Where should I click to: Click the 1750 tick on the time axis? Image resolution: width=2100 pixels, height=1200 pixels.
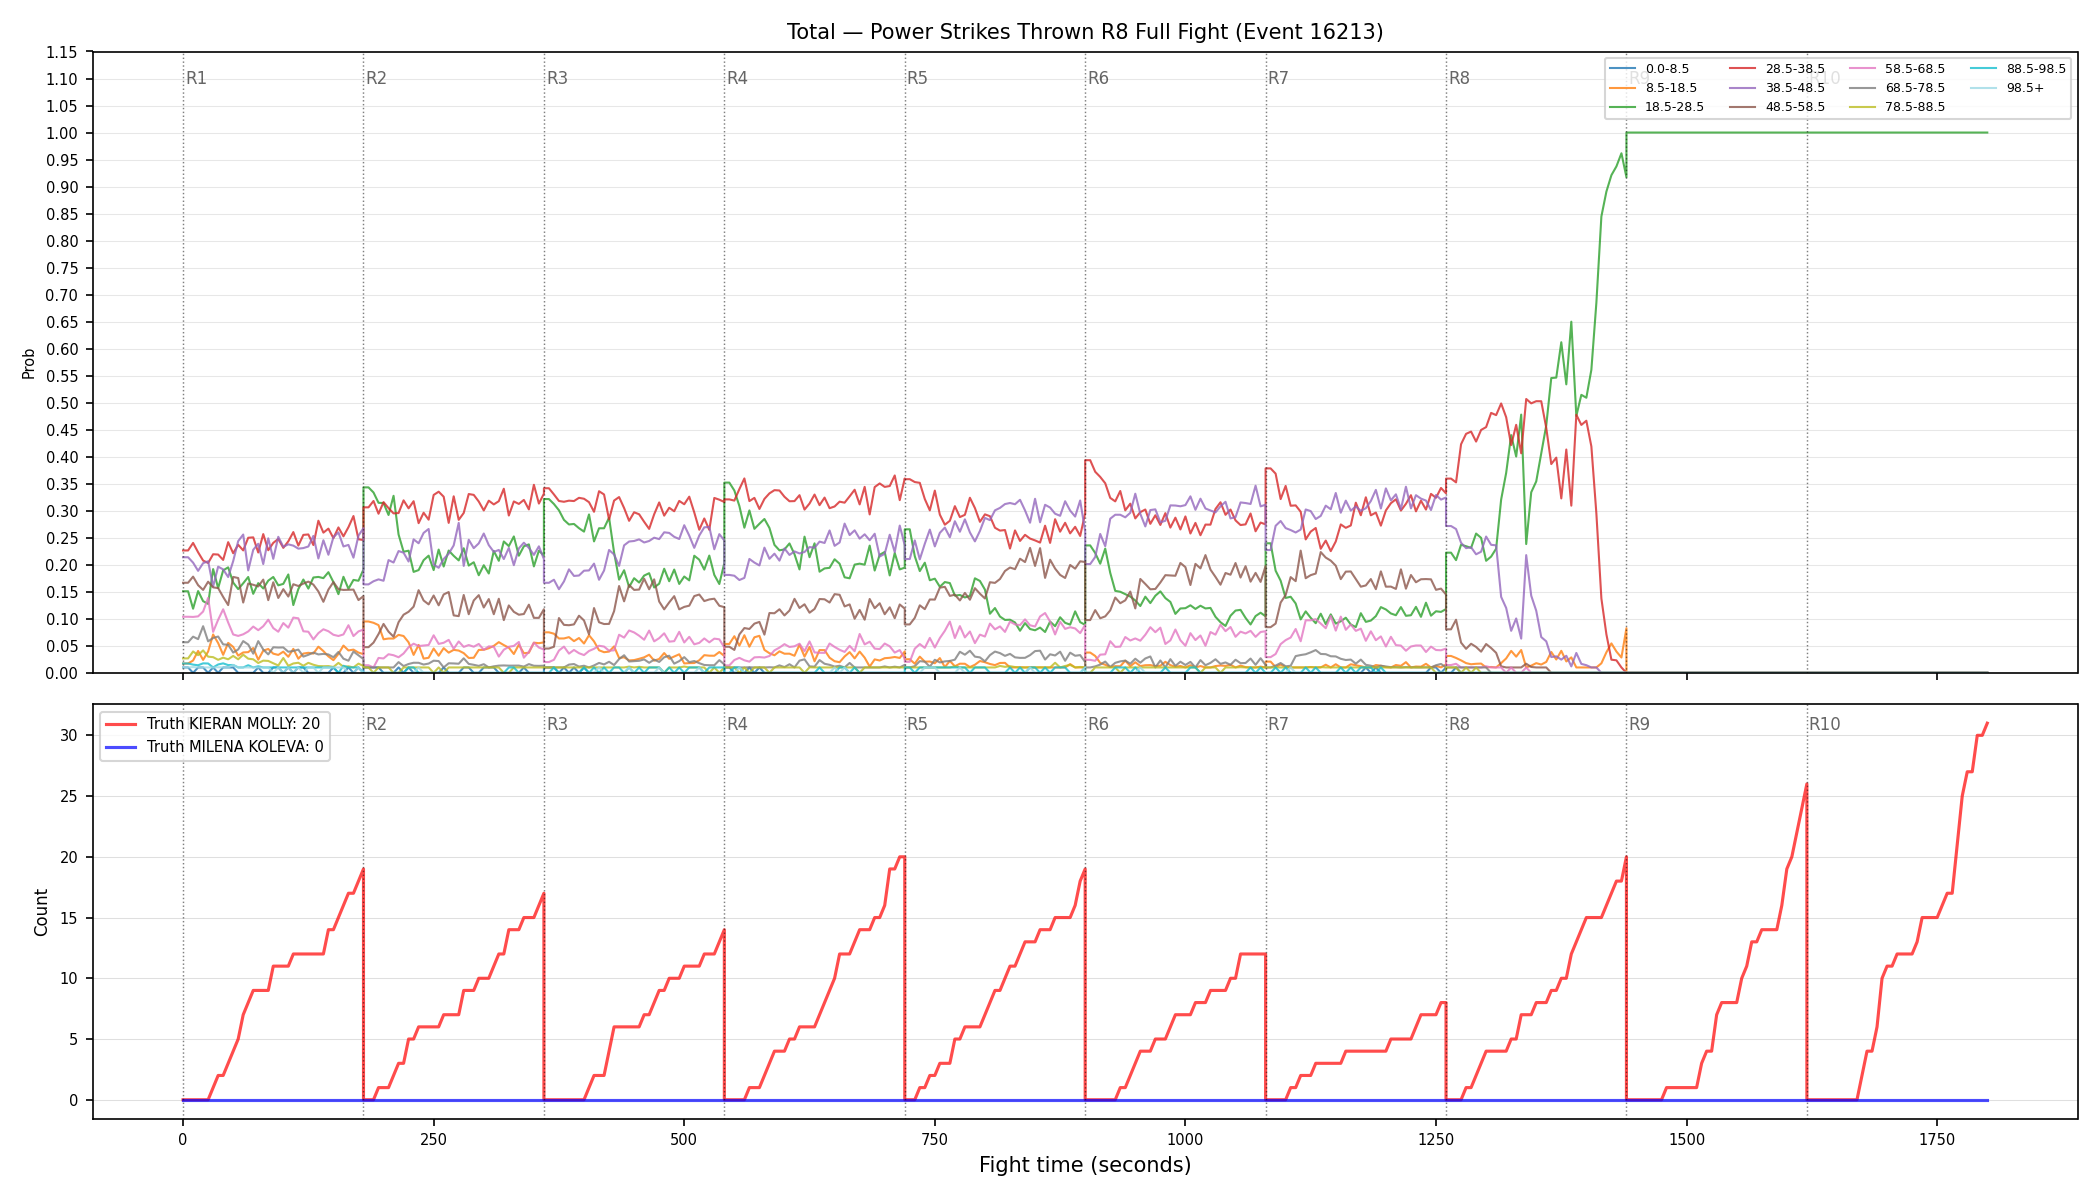(x=1937, y=1139)
